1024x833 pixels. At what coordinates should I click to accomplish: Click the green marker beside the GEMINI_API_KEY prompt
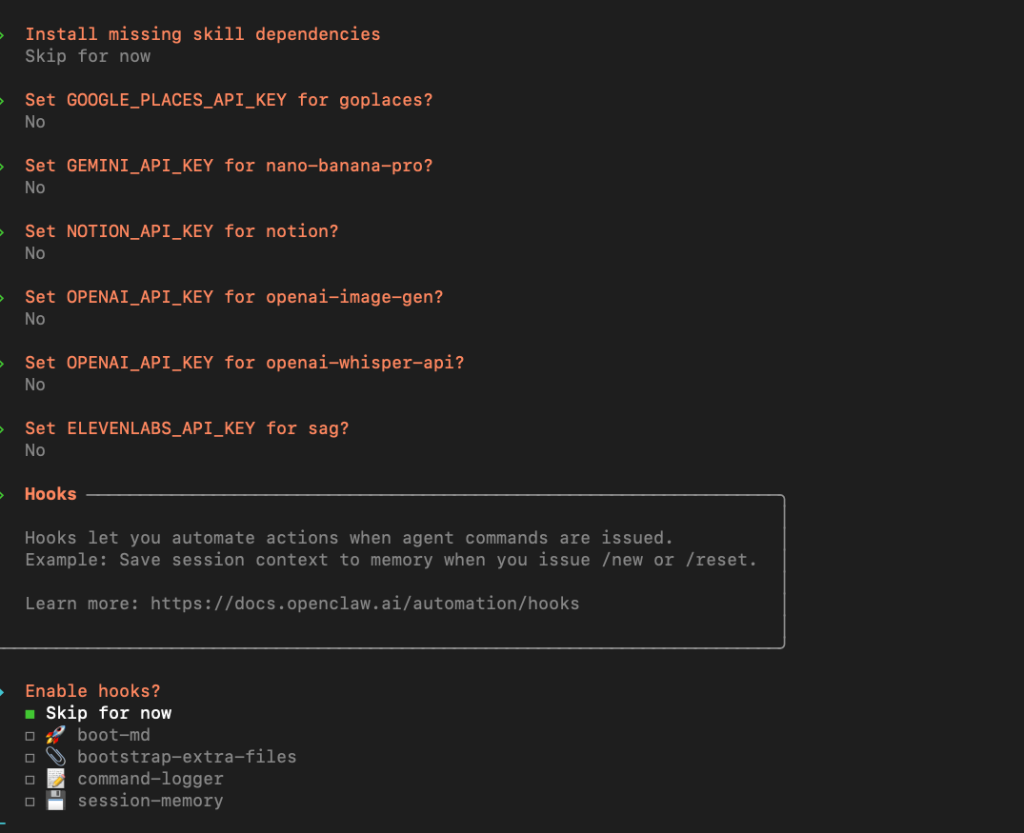point(3,165)
